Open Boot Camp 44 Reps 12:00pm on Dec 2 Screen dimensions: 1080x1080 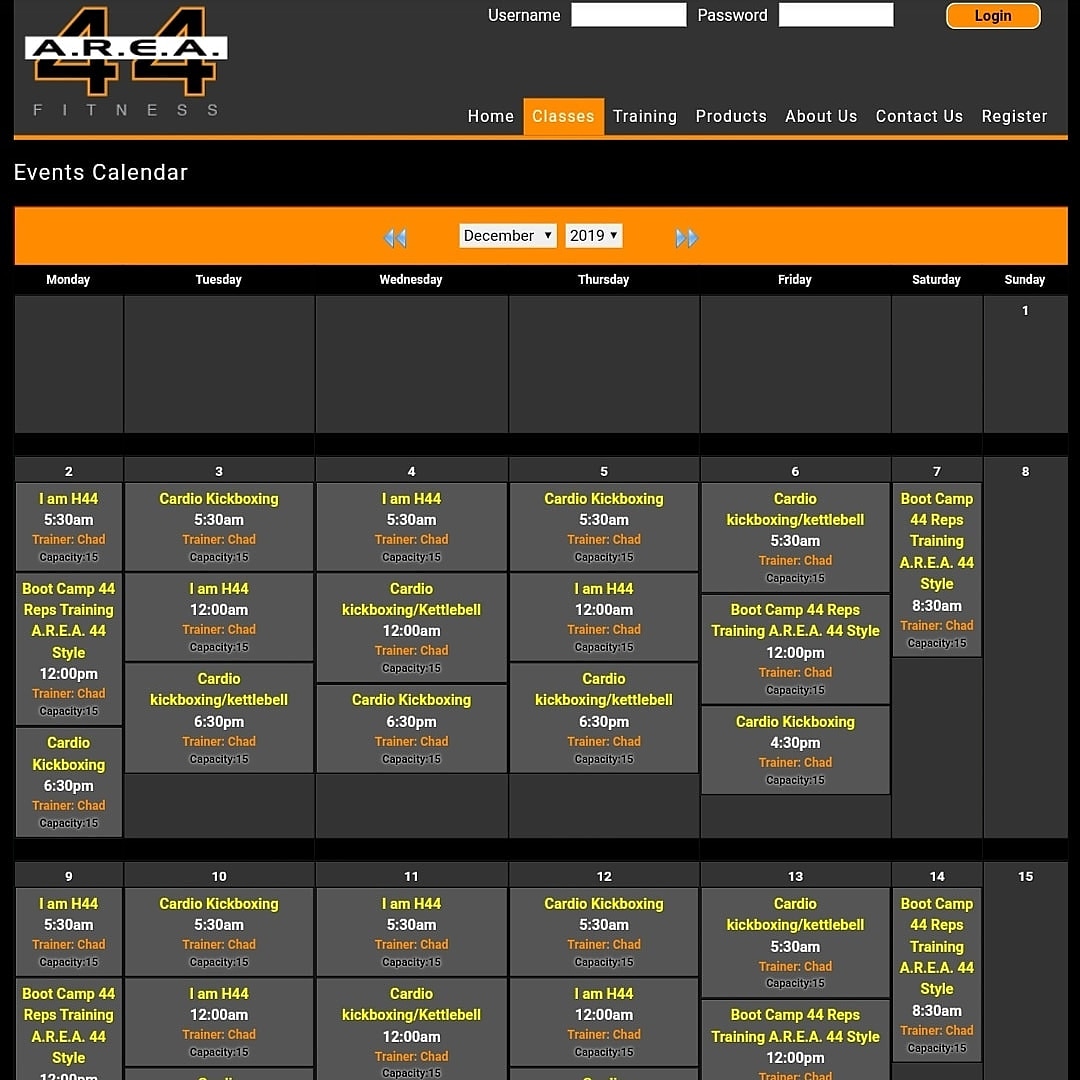pyautogui.click(x=69, y=649)
